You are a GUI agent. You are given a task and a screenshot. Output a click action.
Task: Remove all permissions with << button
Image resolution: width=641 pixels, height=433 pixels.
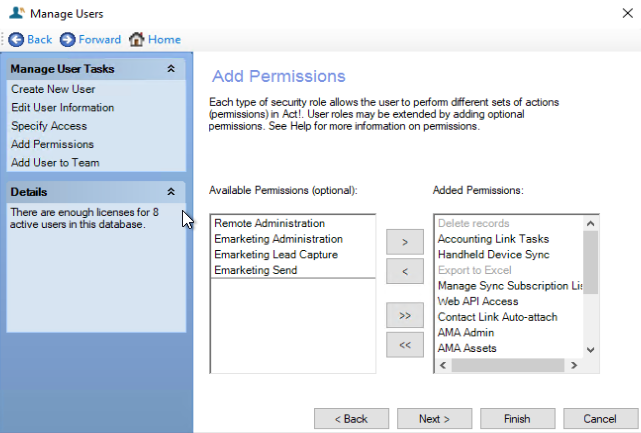tap(405, 345)
